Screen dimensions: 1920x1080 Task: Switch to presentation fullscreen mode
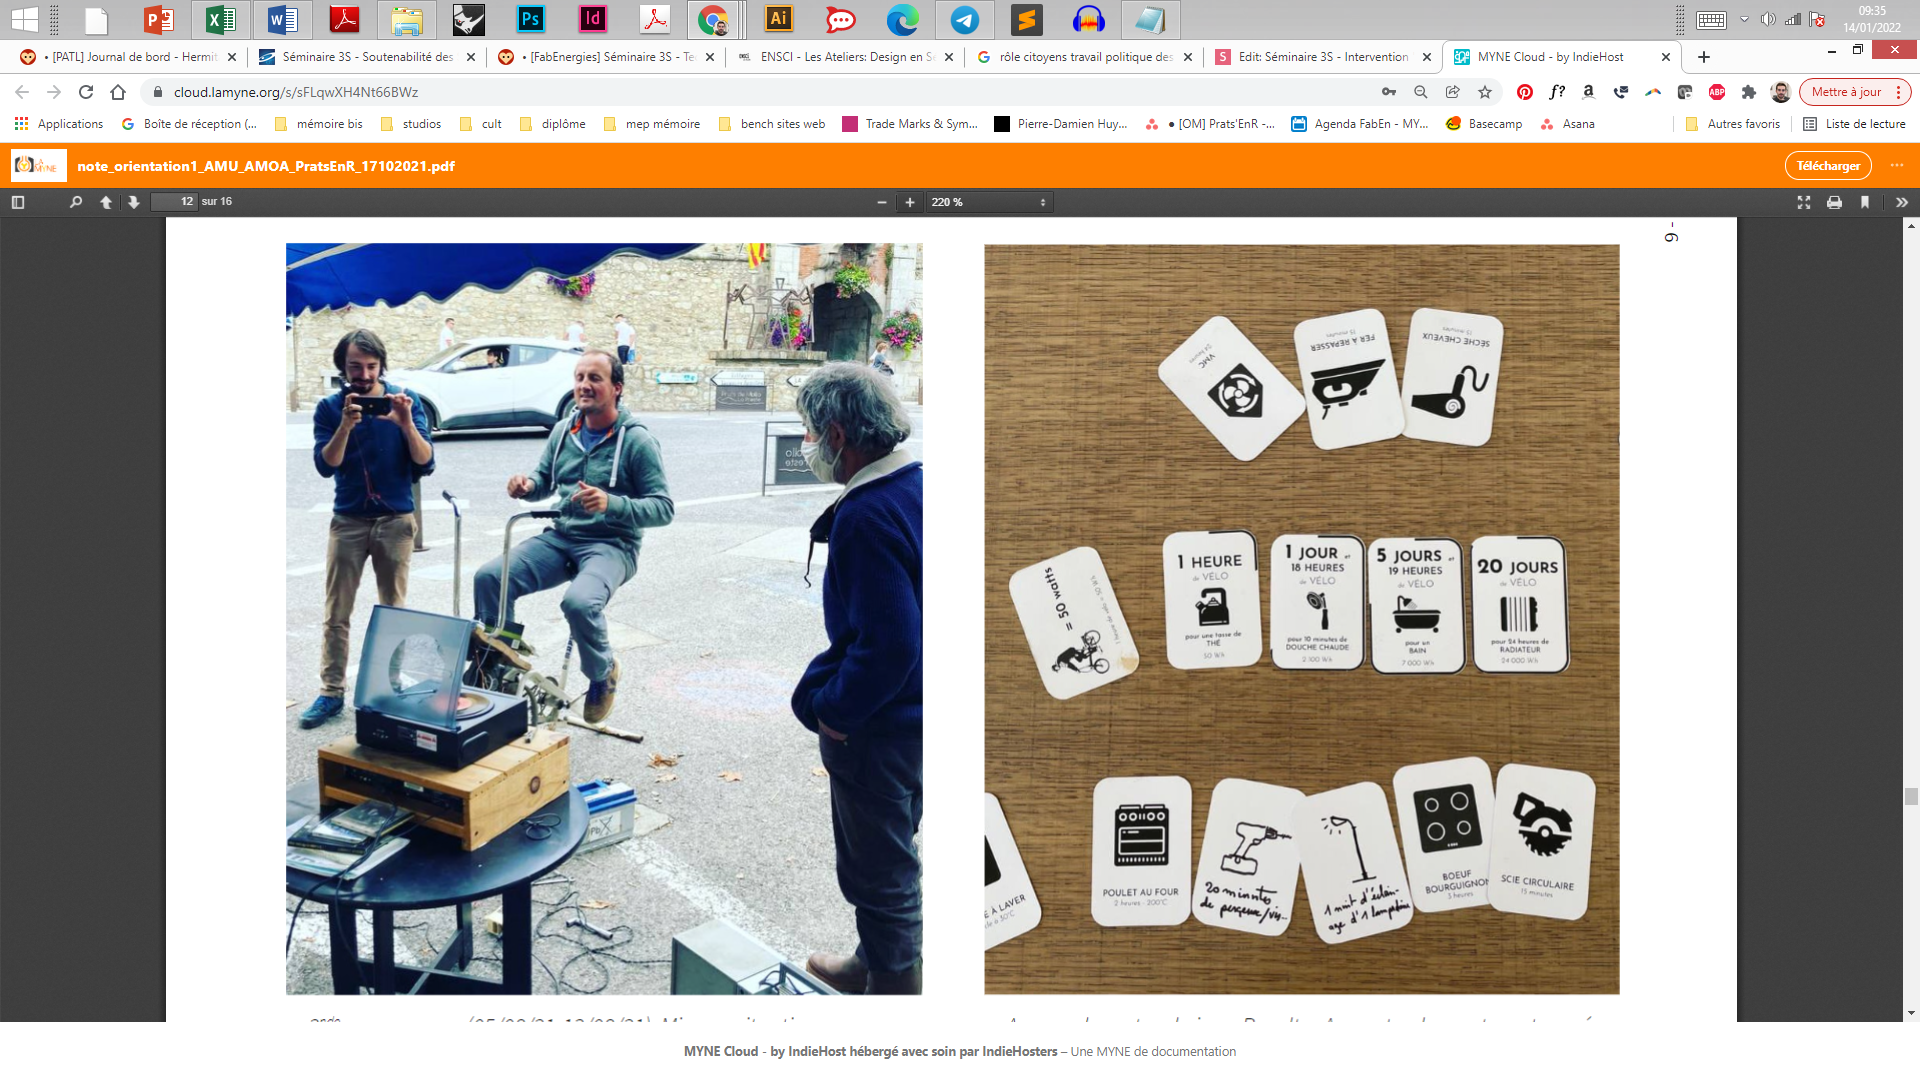coord(1804,202)
